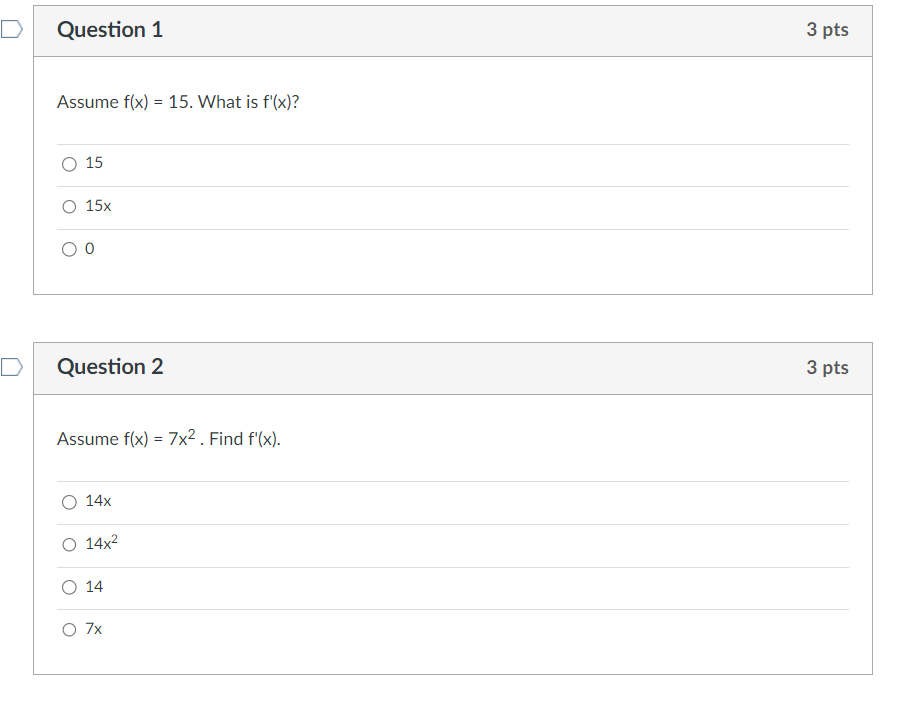Click the '0' answer label text

90,249
